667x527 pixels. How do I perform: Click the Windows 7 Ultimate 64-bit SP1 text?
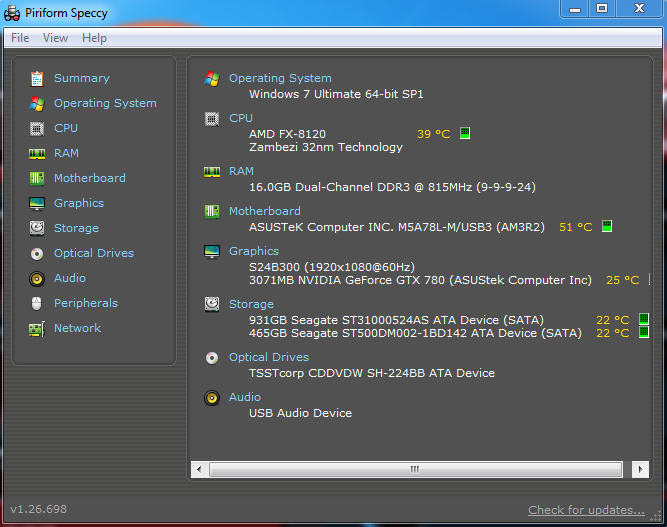(336, 94)
